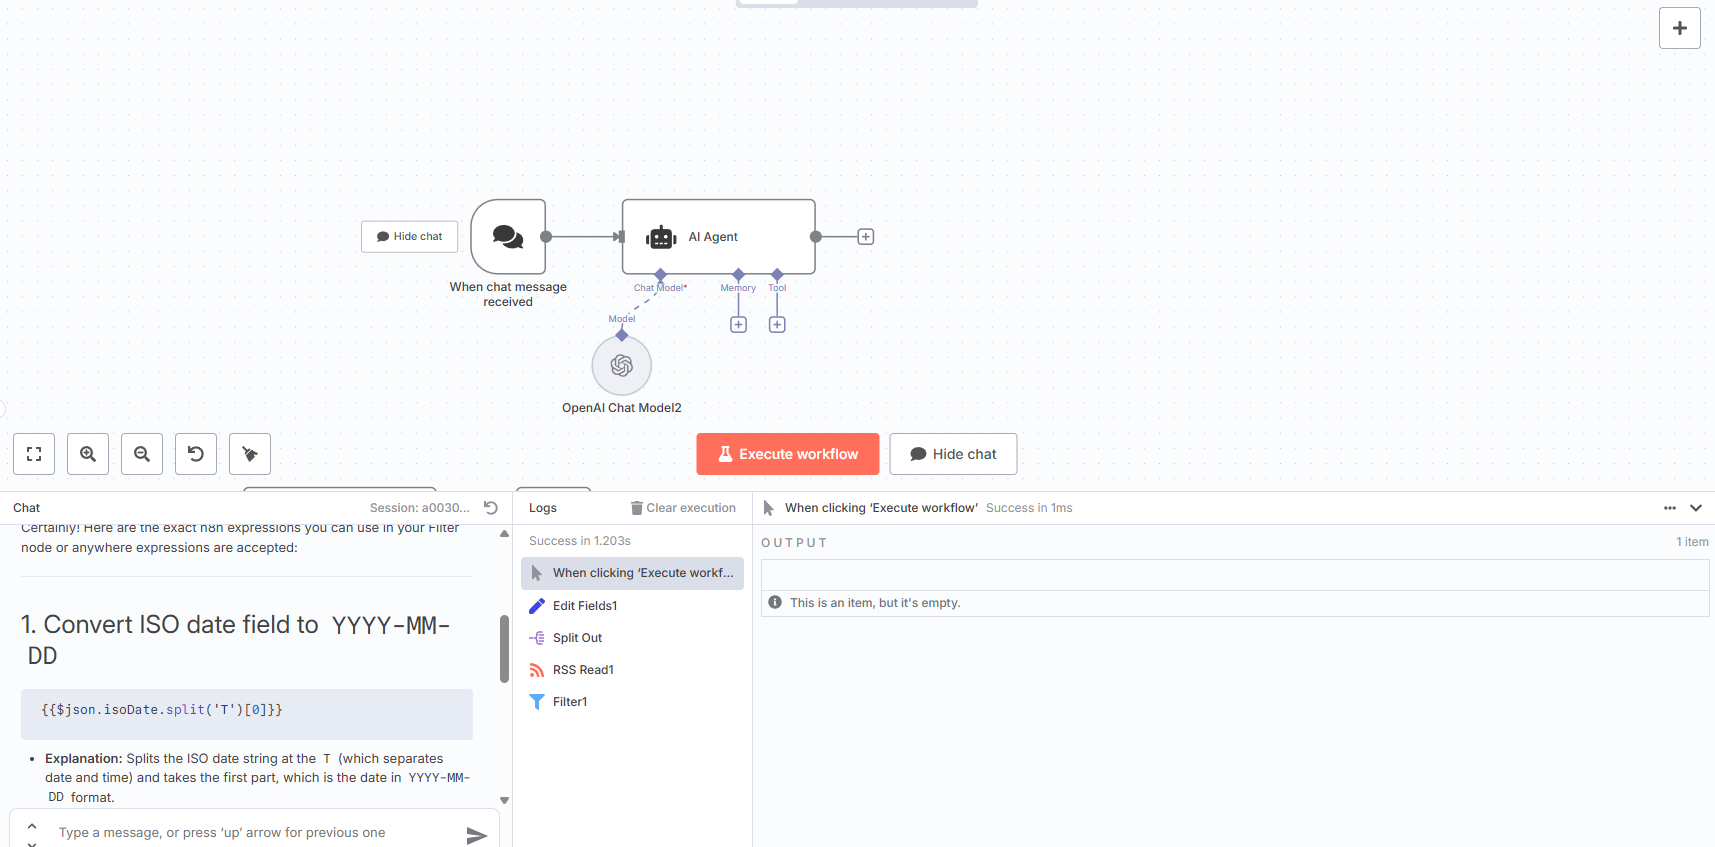Reset the chat session with refresh icon
This screenshot has height=847, width=1715.
(x=491, y=508)
